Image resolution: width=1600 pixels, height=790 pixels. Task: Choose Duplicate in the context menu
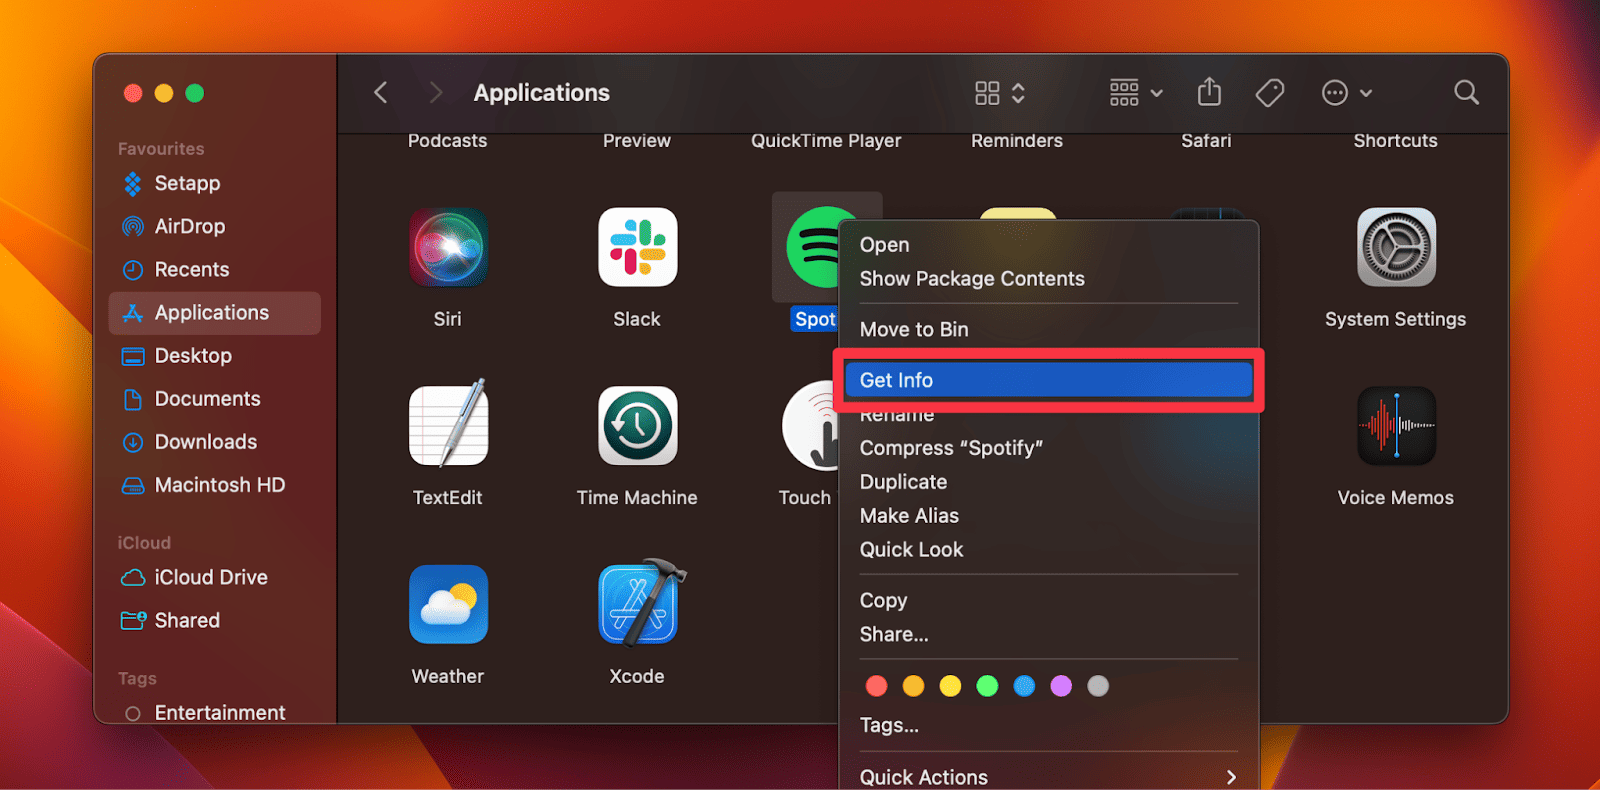click(1048, 482)
